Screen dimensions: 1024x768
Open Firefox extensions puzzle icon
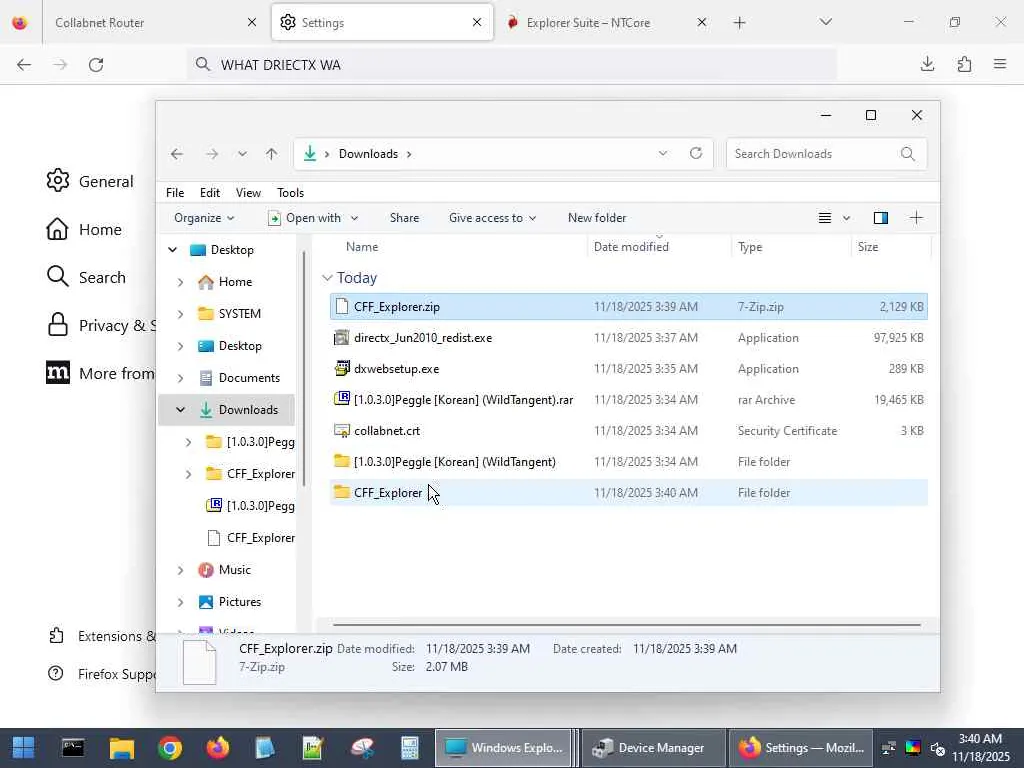(964, 64)
